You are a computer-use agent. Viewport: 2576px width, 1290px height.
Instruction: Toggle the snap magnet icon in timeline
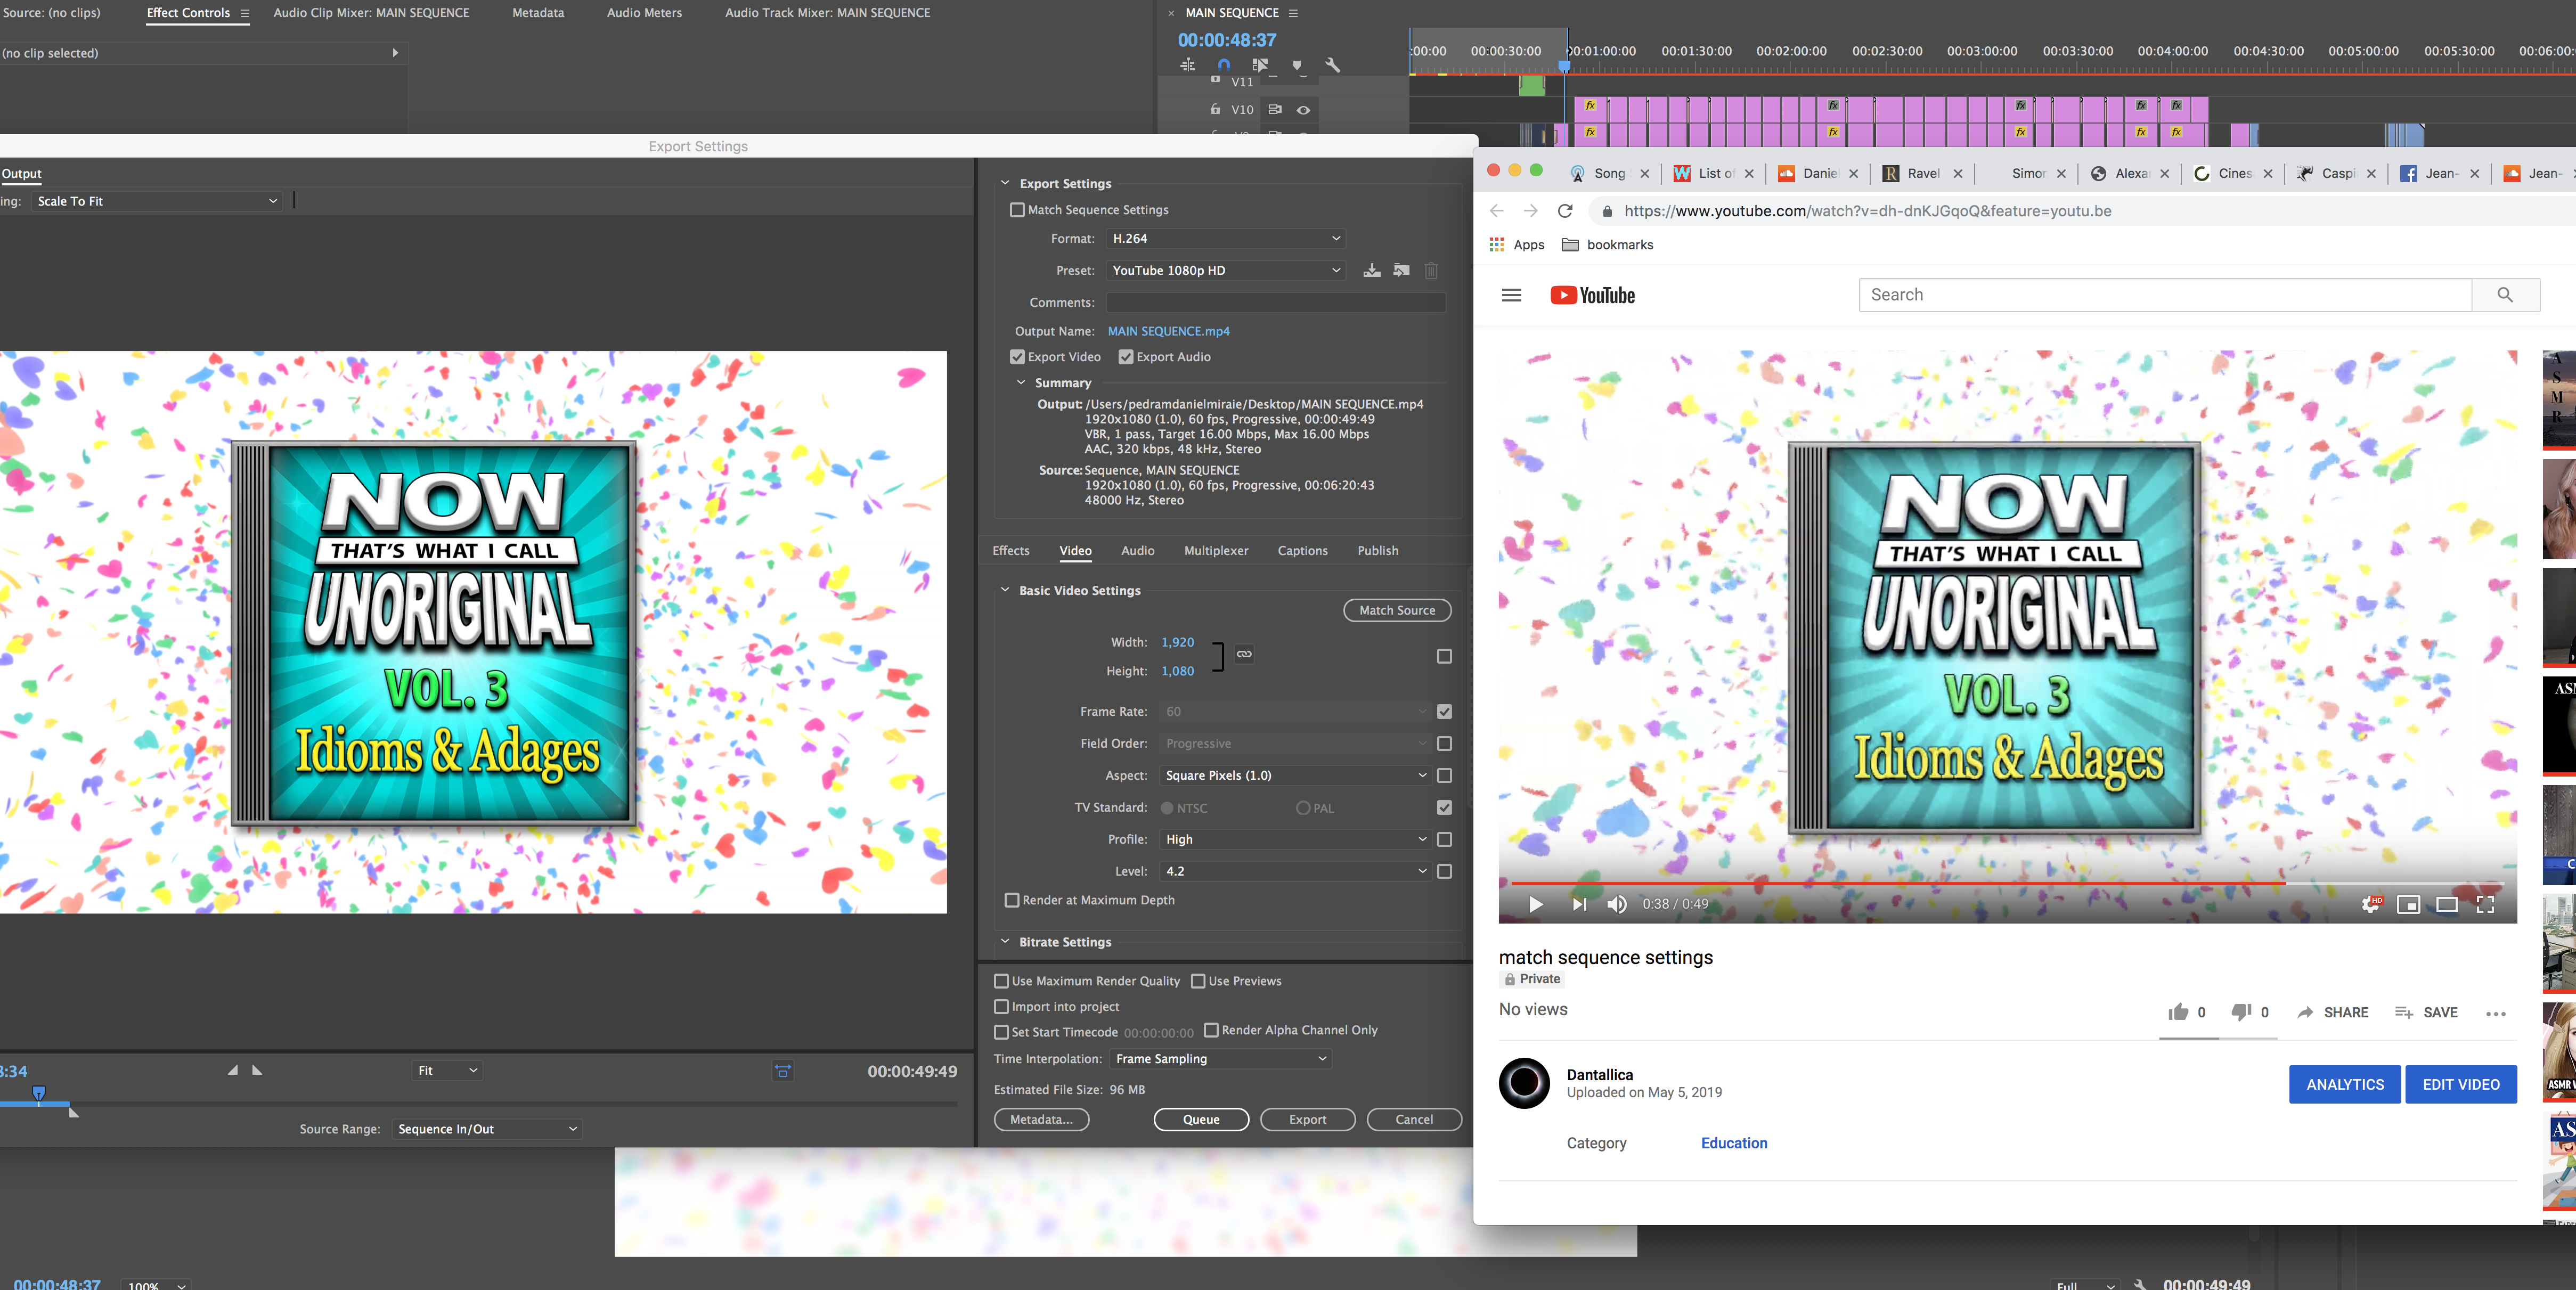pyautogui.click(x=1223, y=65)
